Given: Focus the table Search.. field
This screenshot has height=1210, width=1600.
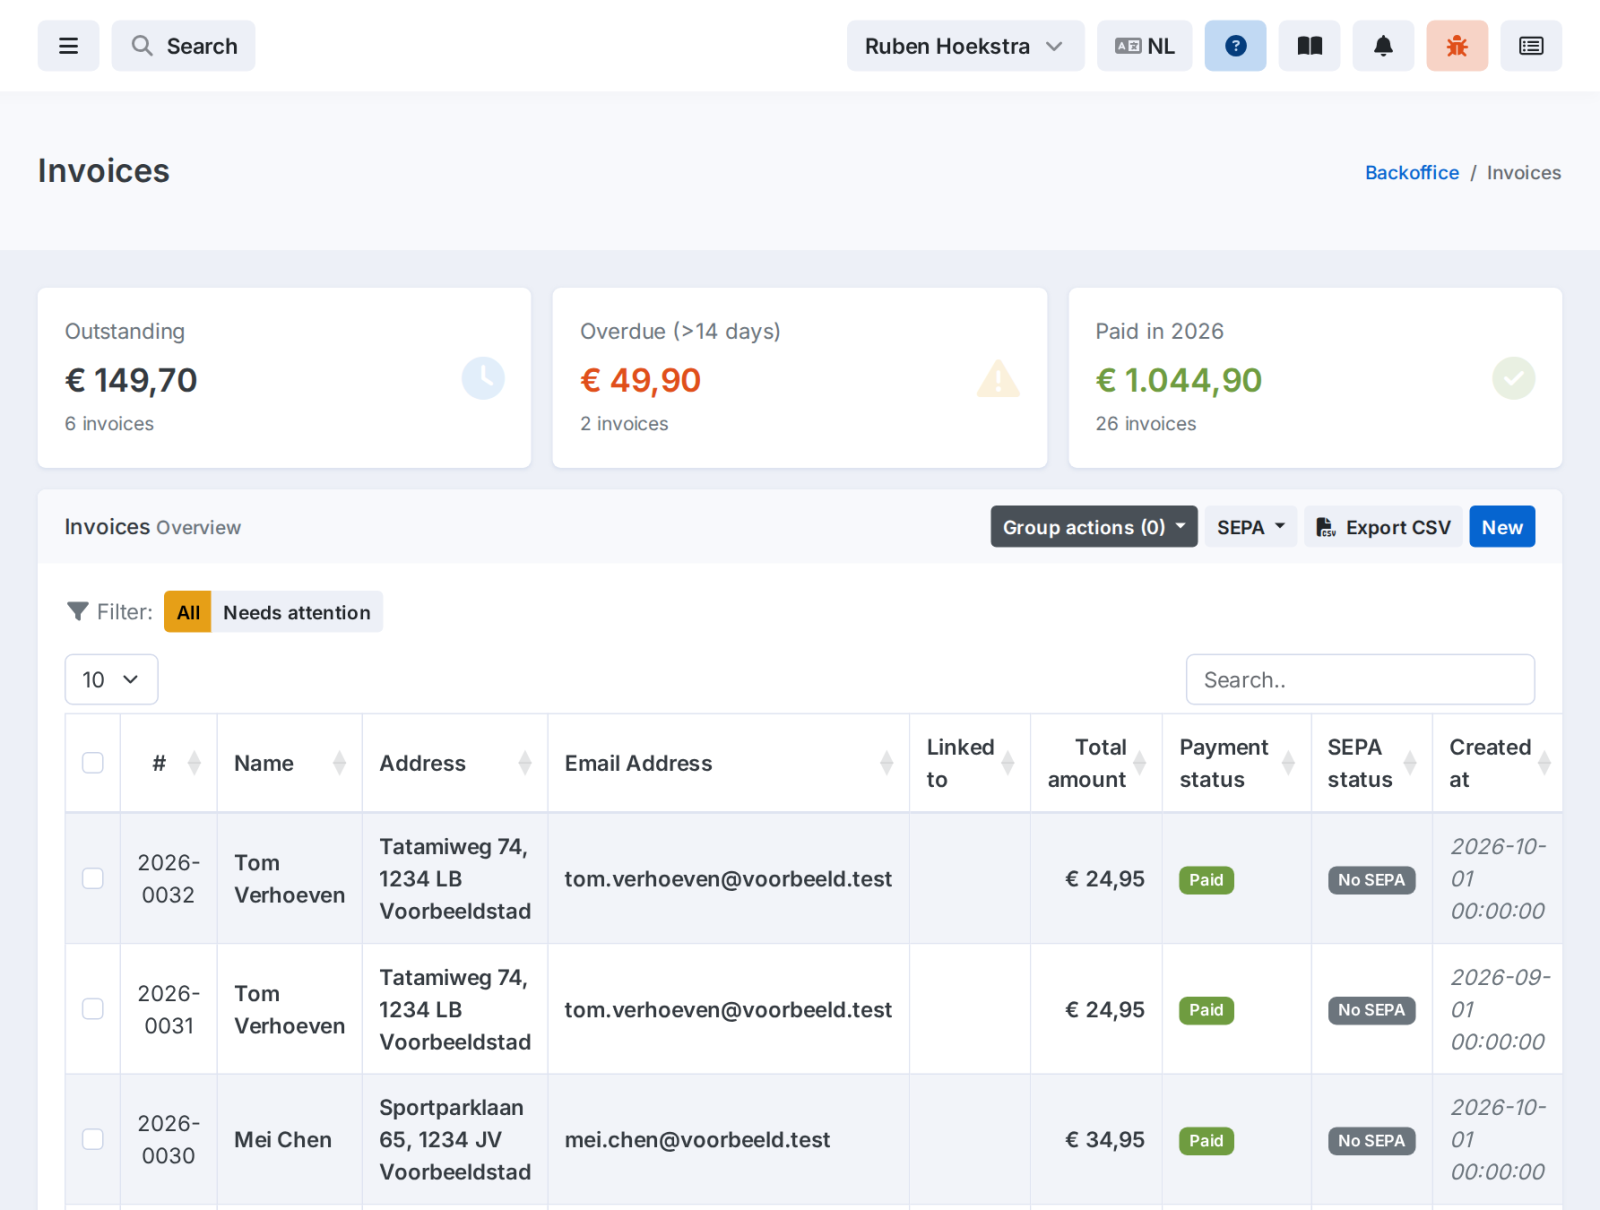Looking at the screenshot, I should 1360,680.
